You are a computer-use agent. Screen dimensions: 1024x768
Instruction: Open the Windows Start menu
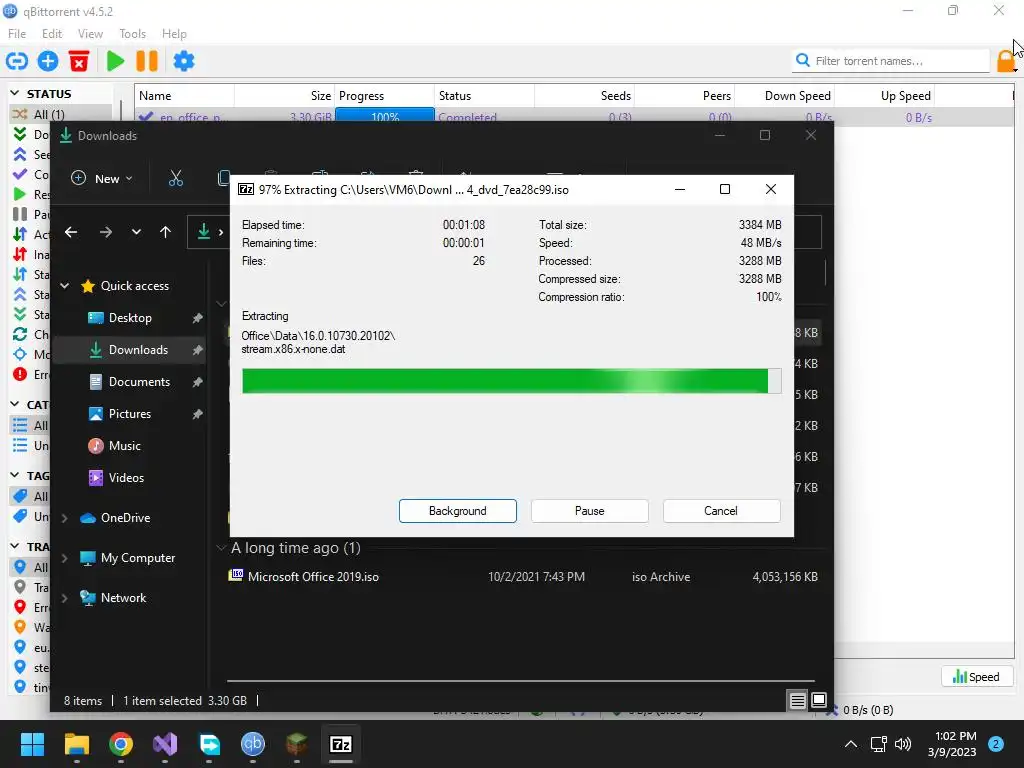point(32,744)
